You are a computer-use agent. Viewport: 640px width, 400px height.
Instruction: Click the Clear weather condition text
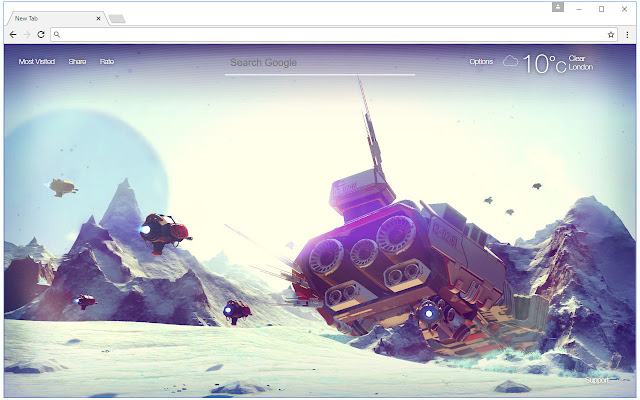[x=577, y=58]
